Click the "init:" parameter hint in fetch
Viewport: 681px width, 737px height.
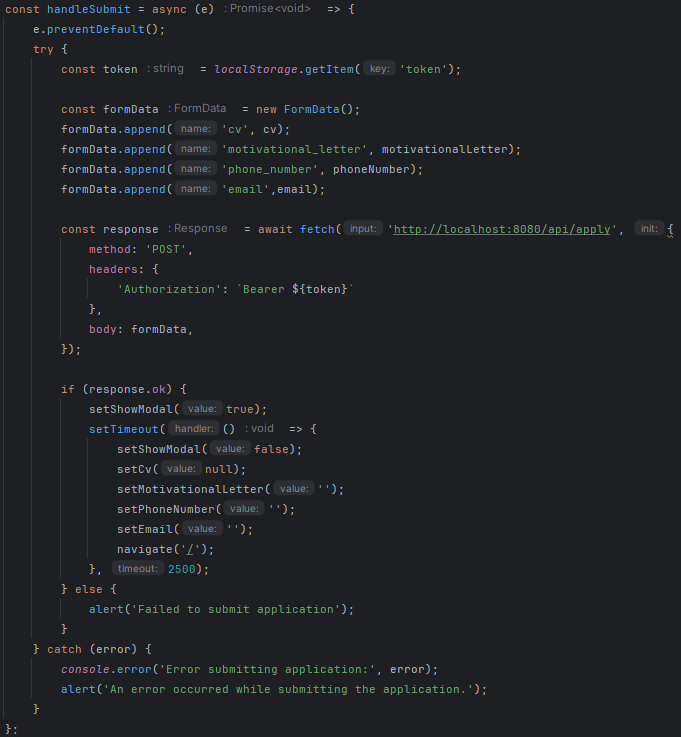pos(649,229)
